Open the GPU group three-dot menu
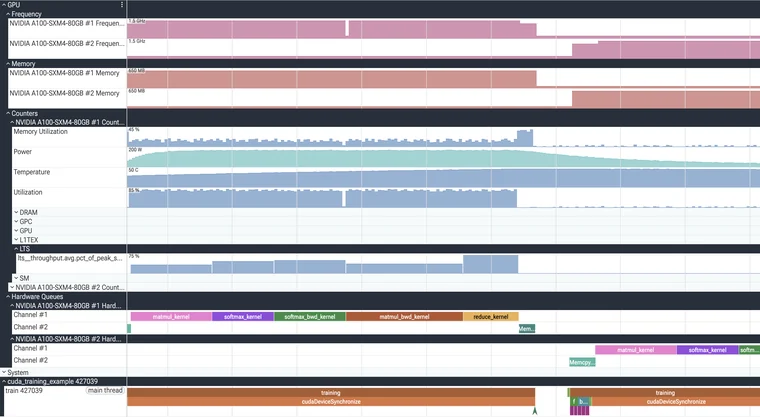760x417 pixels. coord(122,4)
